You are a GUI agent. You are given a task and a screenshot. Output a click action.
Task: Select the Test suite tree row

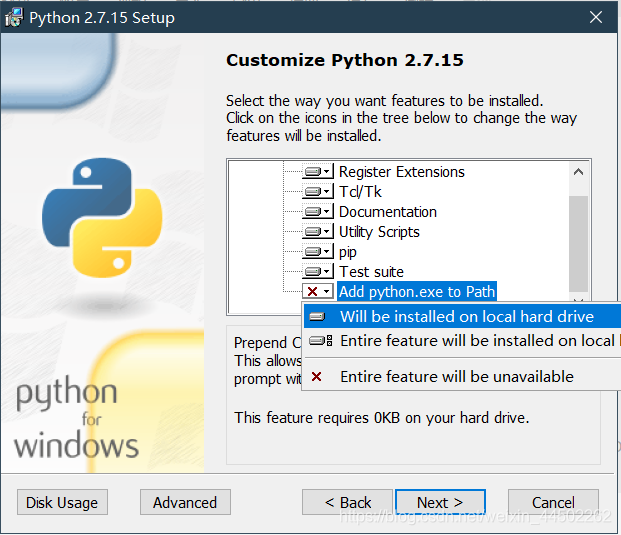(x=371, y=272)
